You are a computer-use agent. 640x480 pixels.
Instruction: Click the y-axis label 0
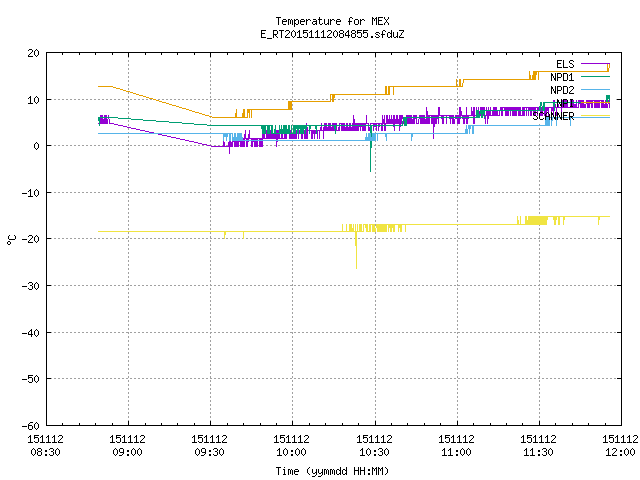[x=37, y=146]
